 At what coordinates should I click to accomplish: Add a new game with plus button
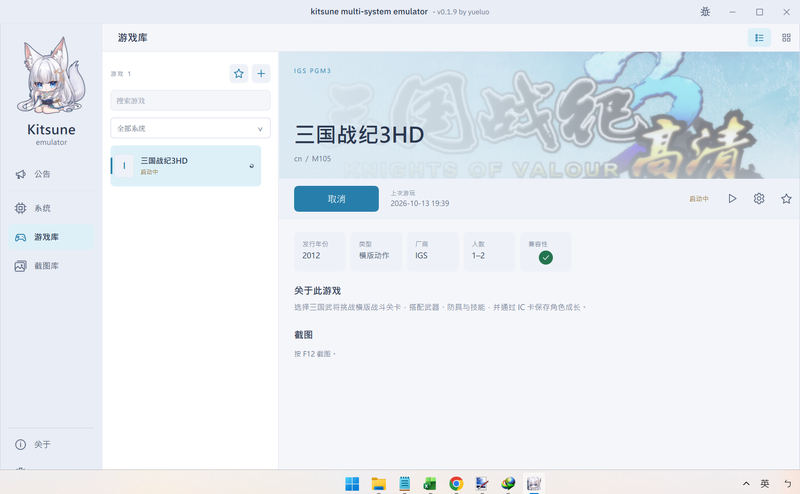click(x=261, y=73)
